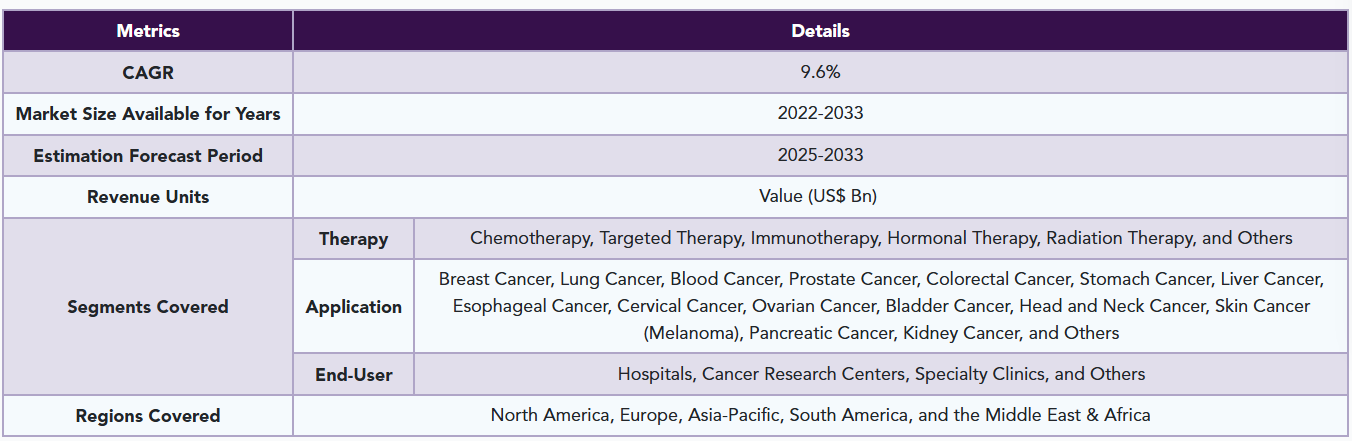Select the Regions Covered label
Screen dimensions: 1352x441
coord(148,416)
